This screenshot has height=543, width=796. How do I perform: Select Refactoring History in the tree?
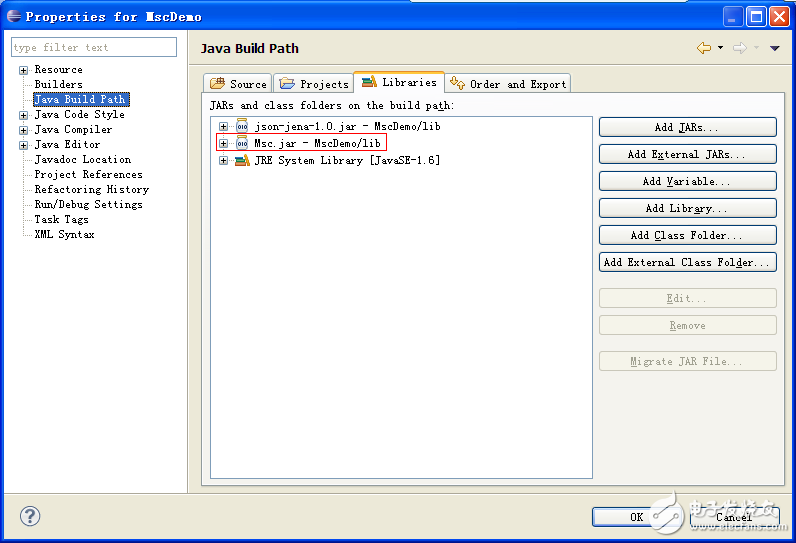coord(92,189)
